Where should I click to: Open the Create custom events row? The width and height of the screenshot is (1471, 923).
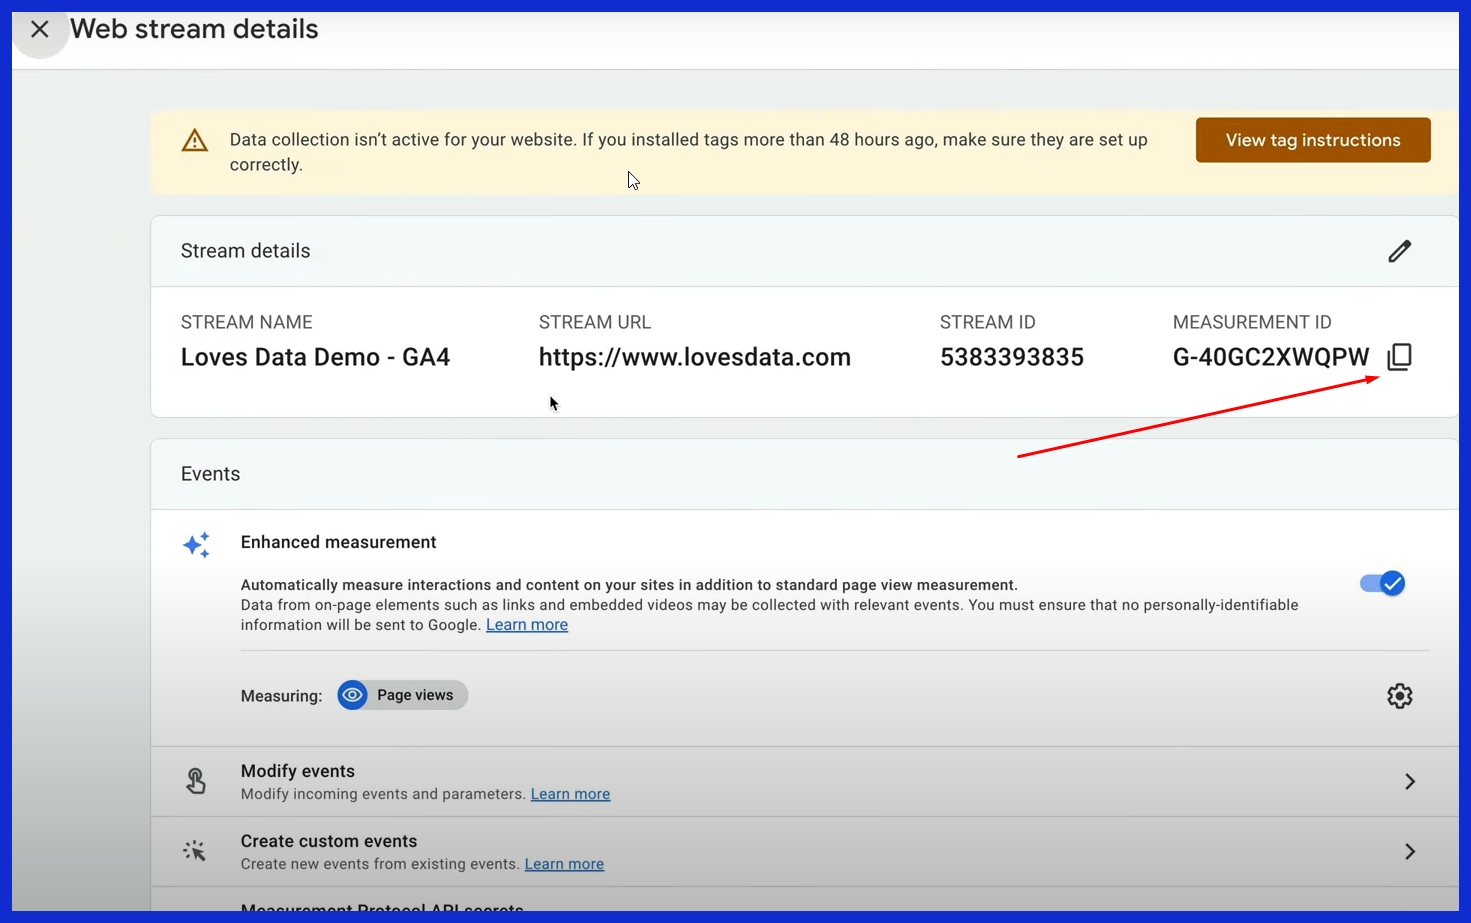(805, 852)
